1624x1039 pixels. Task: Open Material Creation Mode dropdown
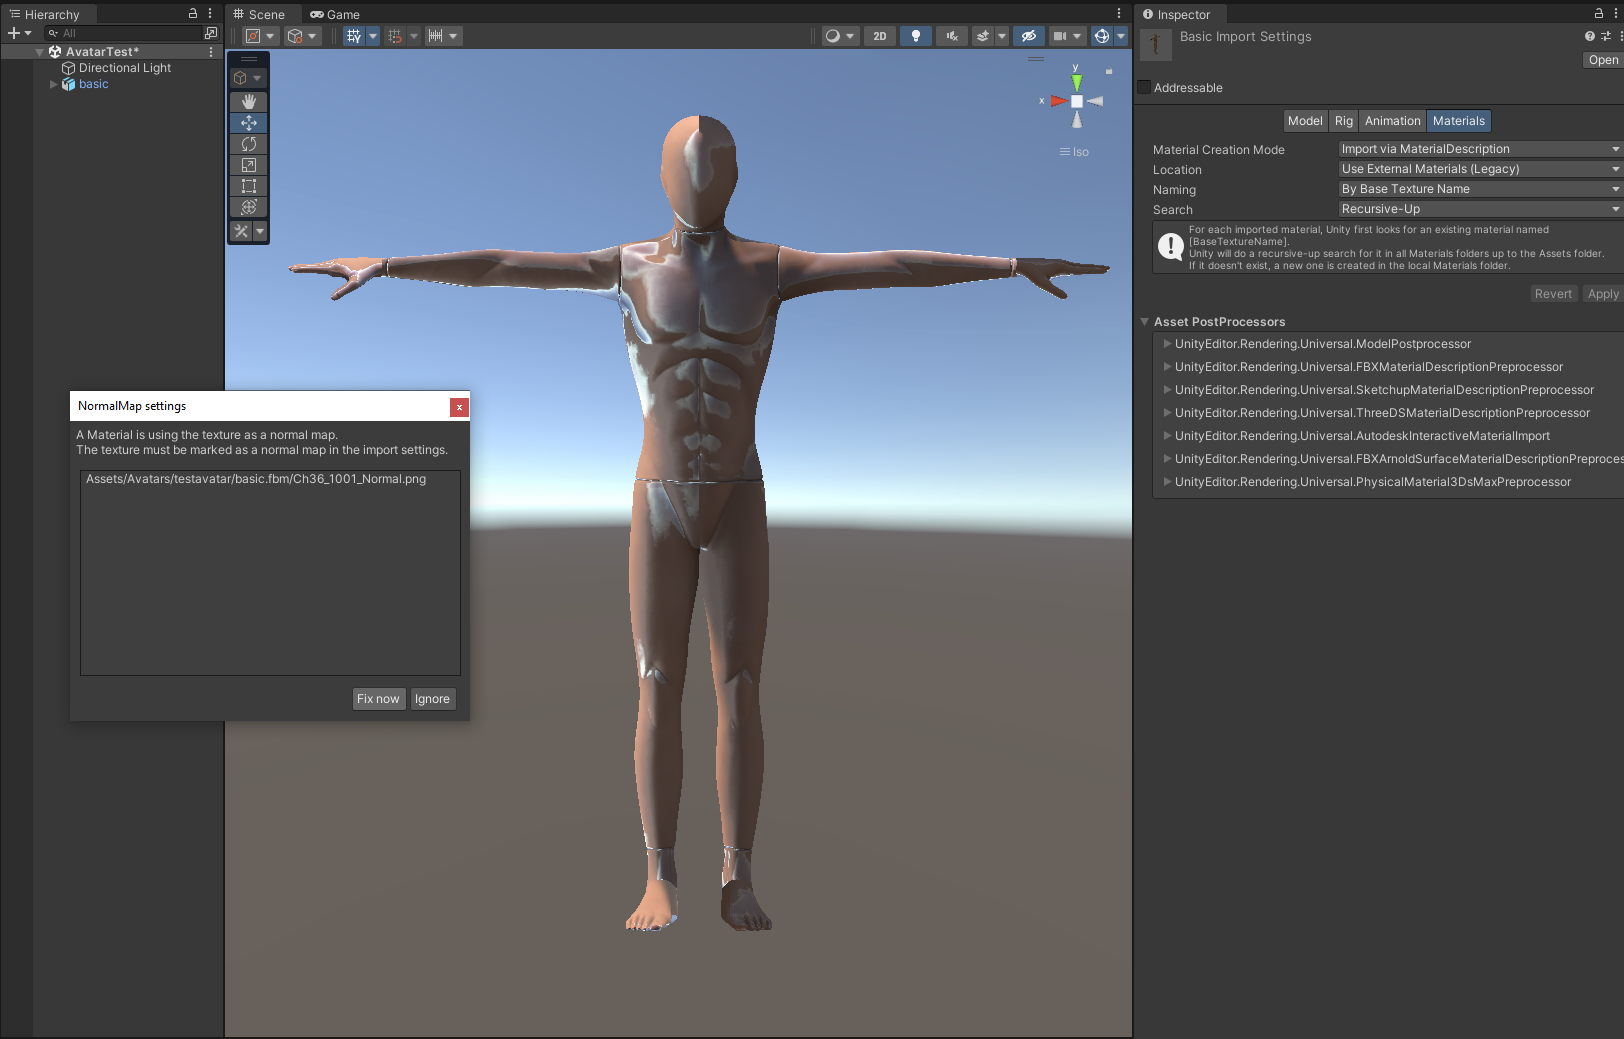click(x=1479, y=149)
